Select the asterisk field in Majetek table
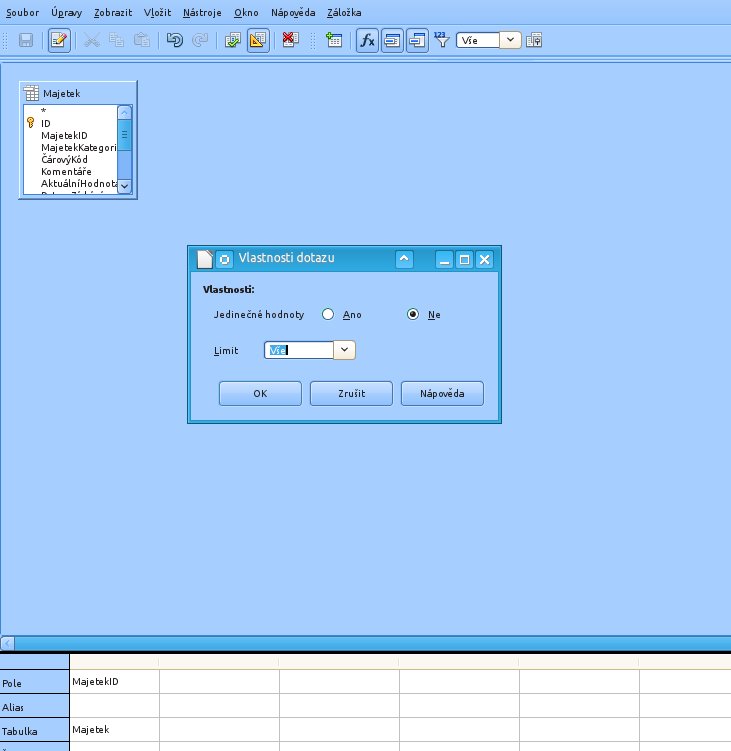731x751 pixels. (x=44, y=111)
